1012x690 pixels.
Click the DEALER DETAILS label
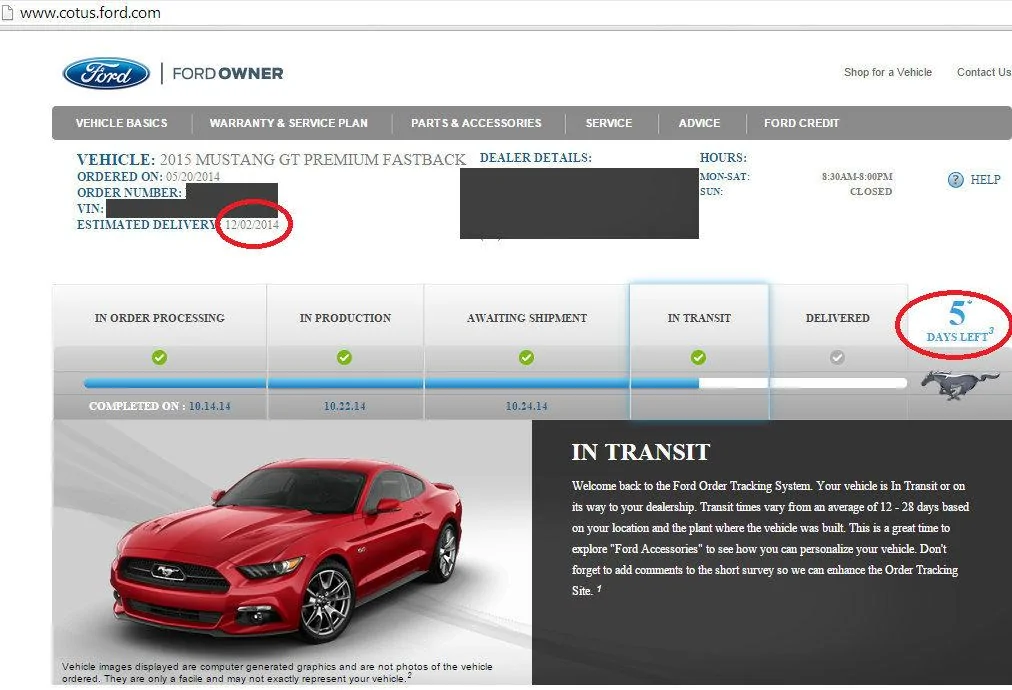(x=536, y=158)
